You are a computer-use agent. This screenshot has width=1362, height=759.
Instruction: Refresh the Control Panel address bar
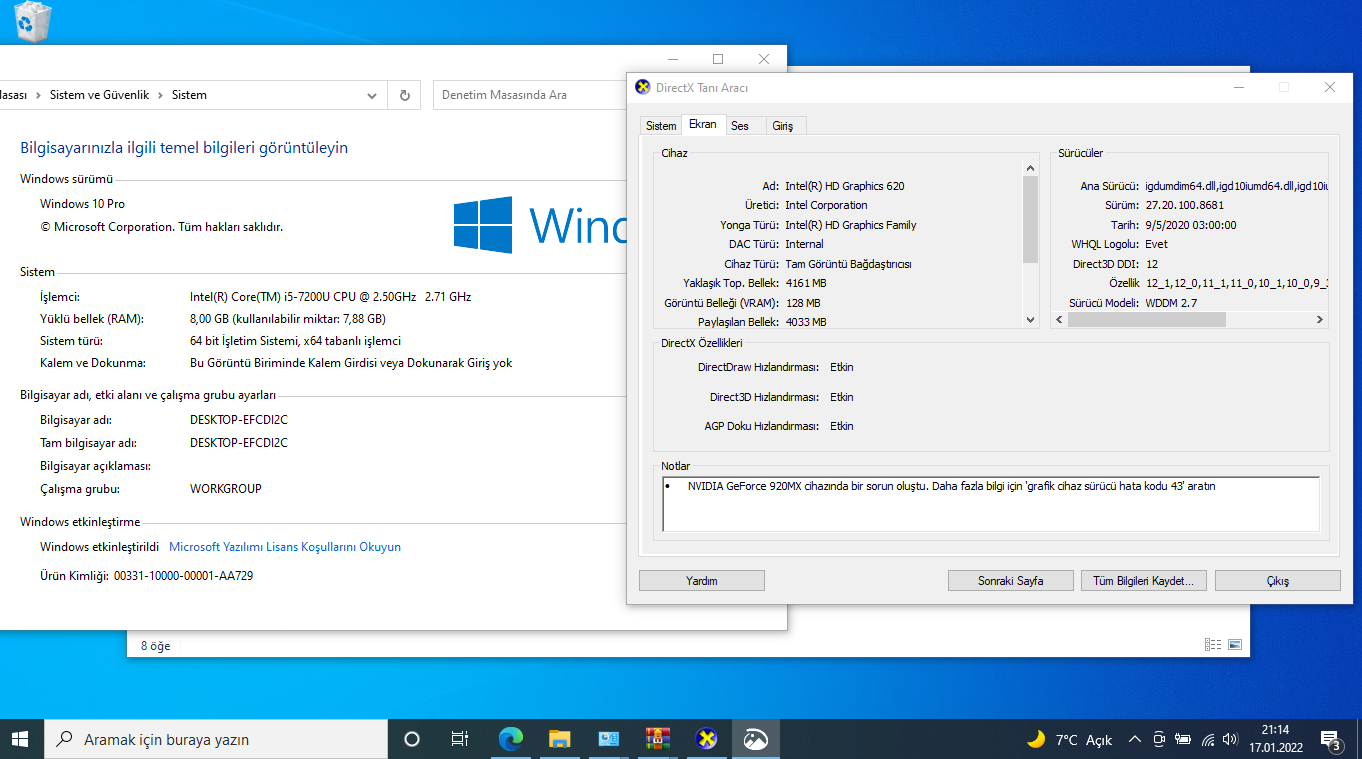[404, 95]
